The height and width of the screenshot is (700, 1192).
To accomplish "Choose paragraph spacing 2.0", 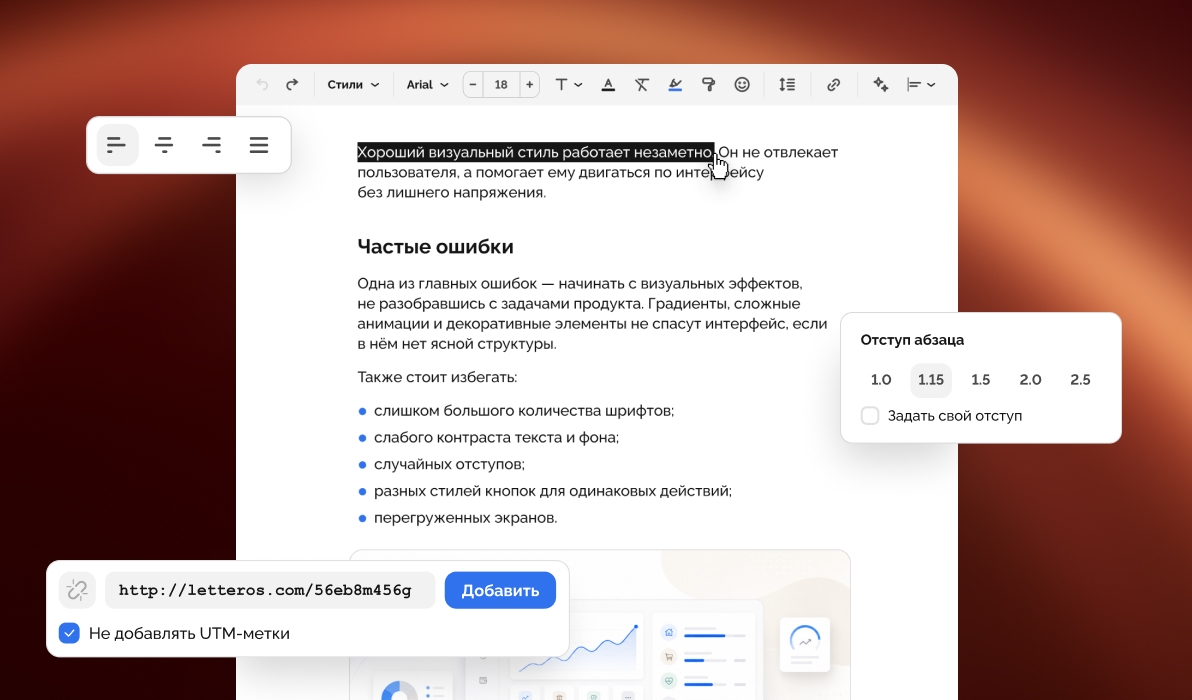I will (x=1031, y=380).
